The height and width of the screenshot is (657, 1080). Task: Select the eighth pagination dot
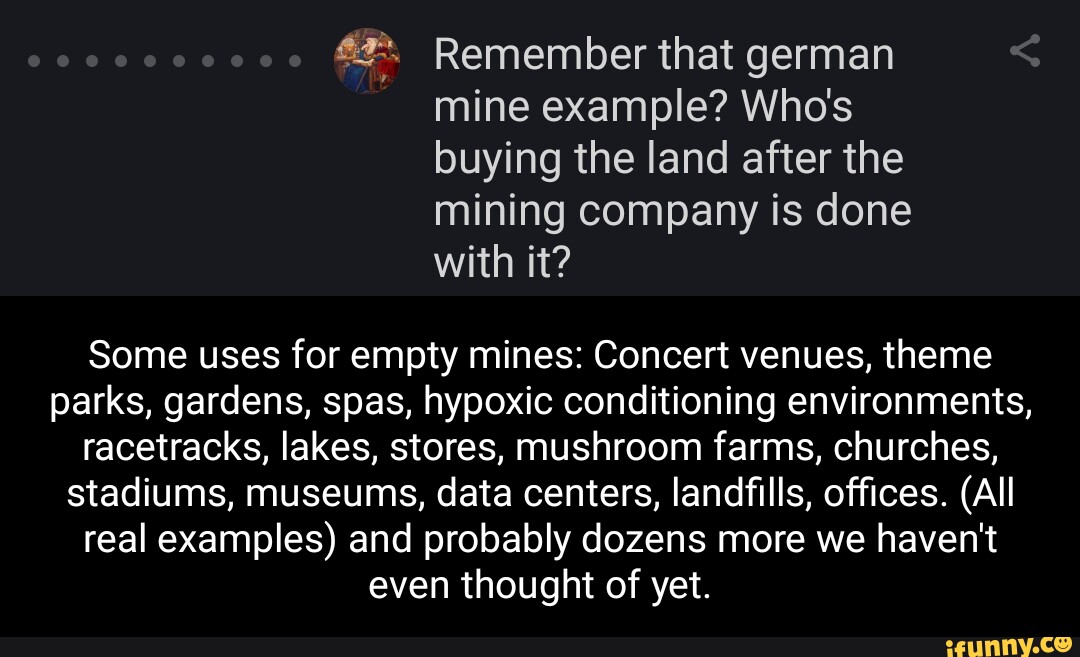point(237,60)
